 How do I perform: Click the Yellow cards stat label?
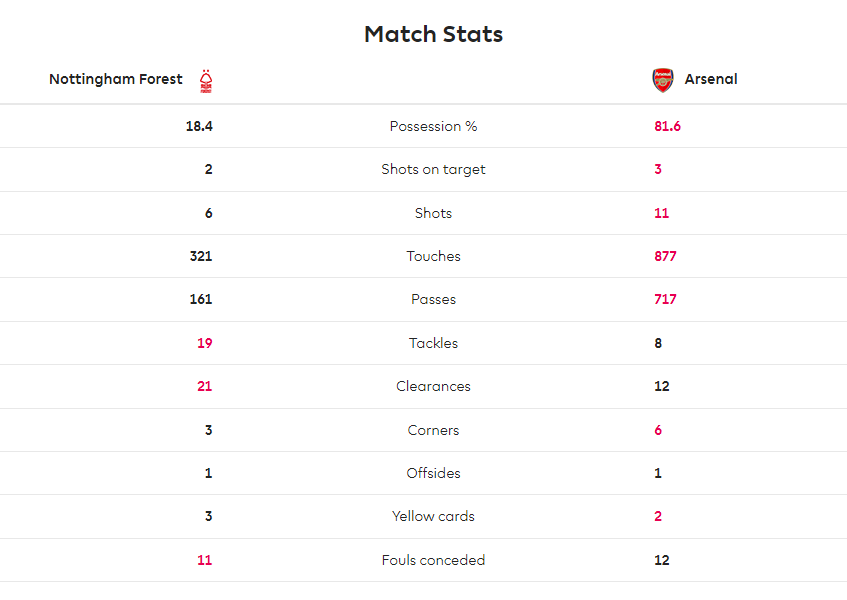point(433,516)
